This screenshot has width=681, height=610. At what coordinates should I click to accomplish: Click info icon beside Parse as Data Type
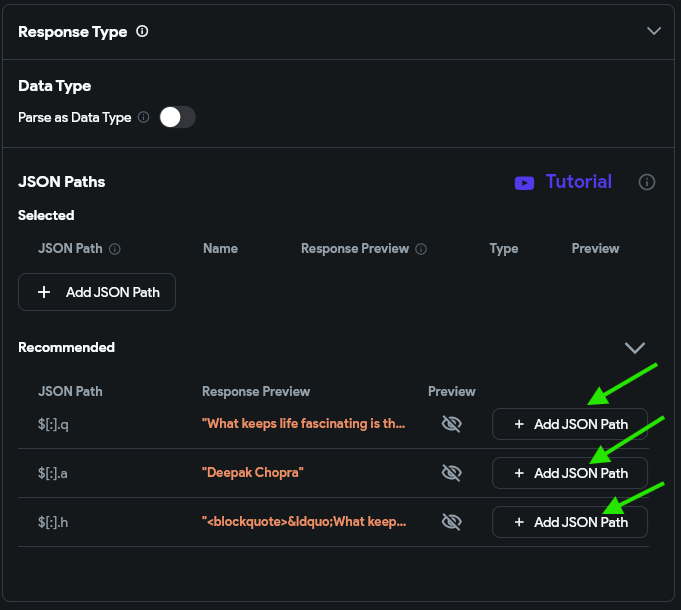click(143, 117)
